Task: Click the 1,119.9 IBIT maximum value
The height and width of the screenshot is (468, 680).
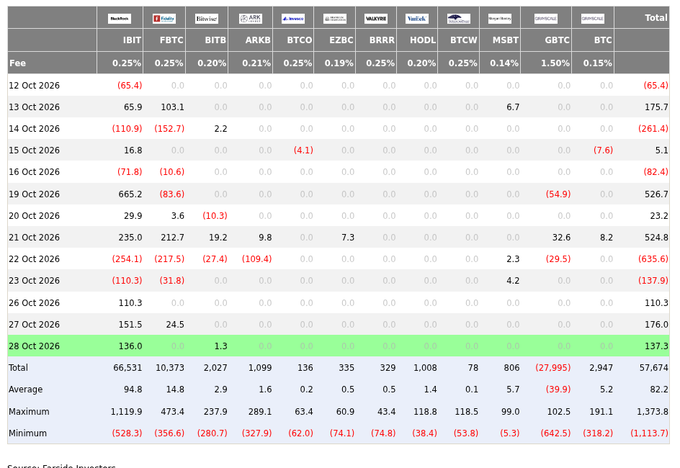Action: [127, 412]
